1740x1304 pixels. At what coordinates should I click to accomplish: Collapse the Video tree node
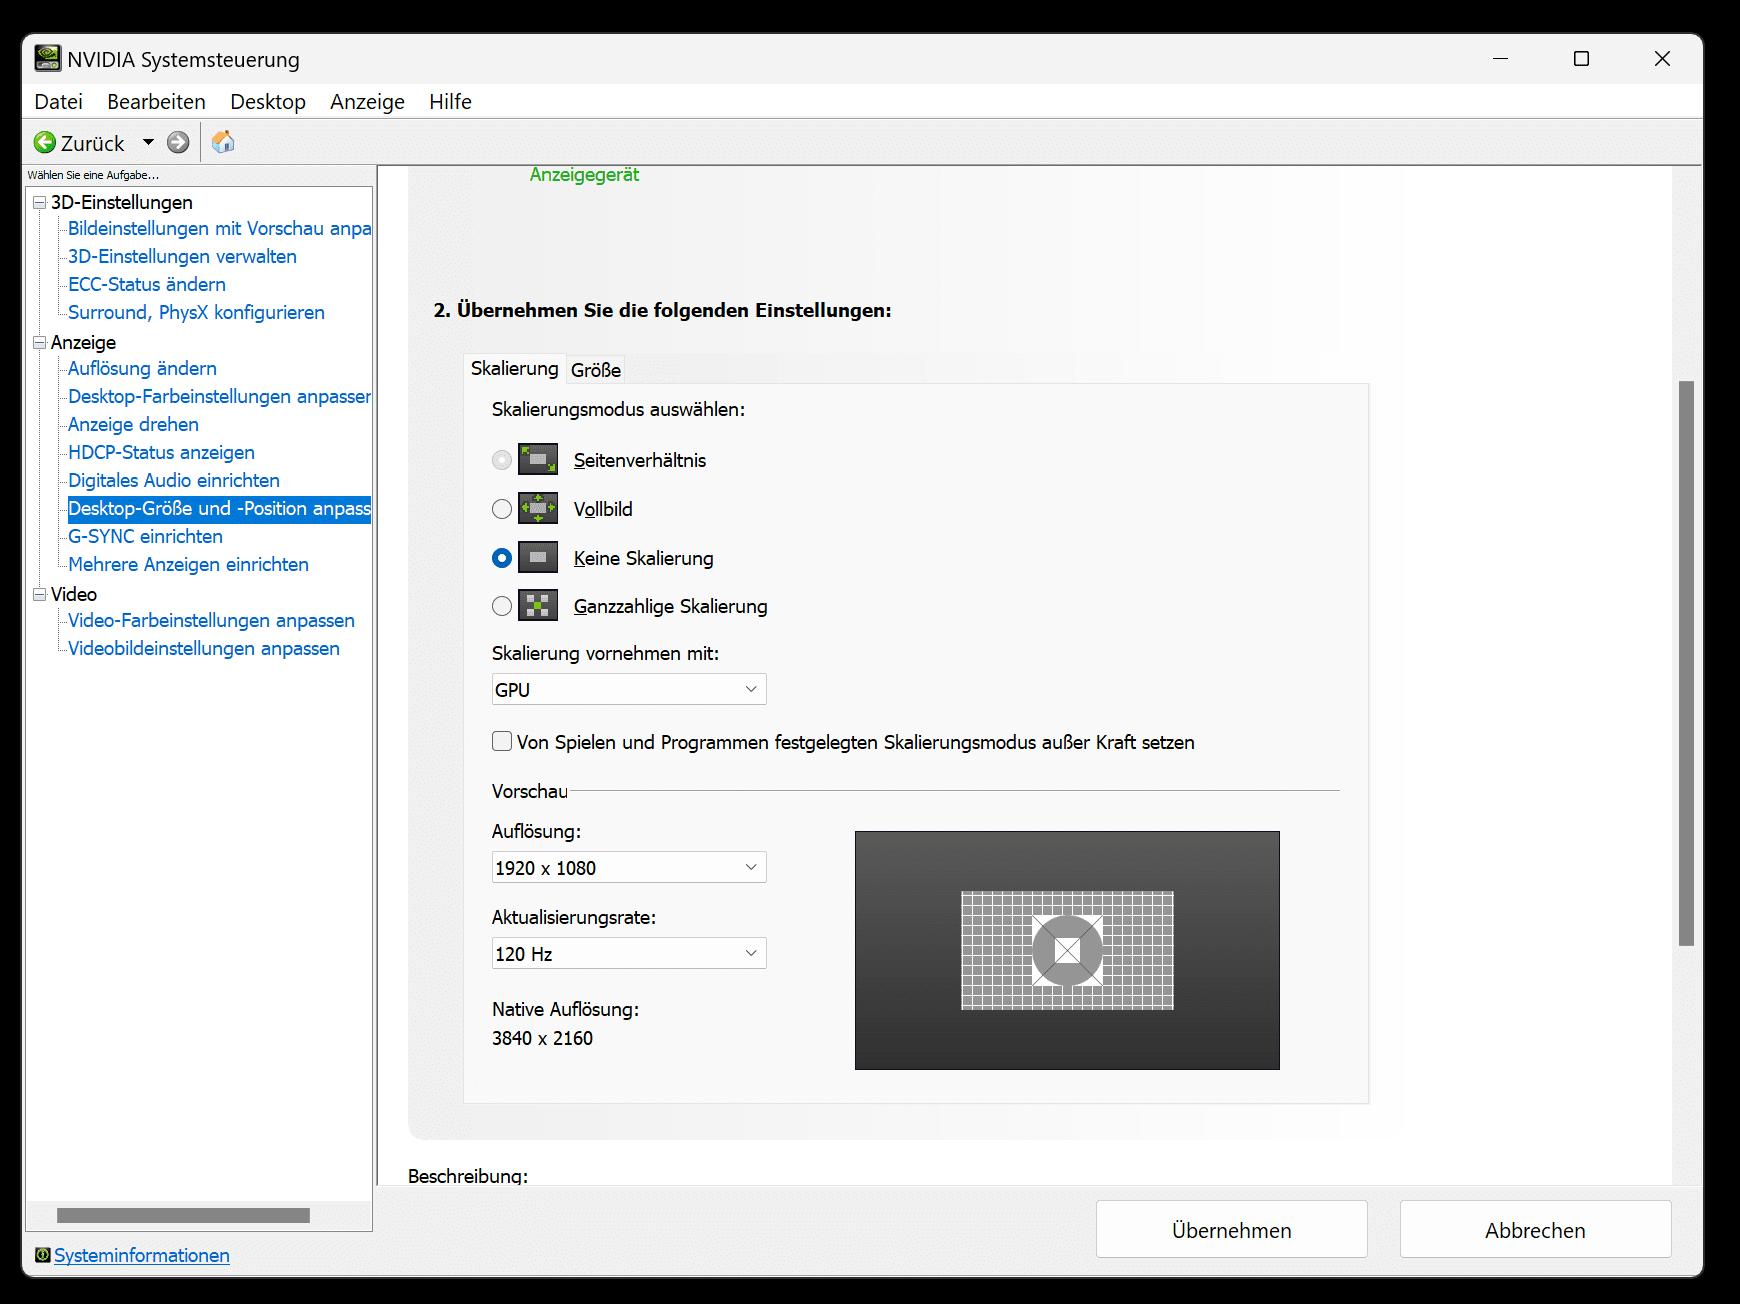coord(40,594)
